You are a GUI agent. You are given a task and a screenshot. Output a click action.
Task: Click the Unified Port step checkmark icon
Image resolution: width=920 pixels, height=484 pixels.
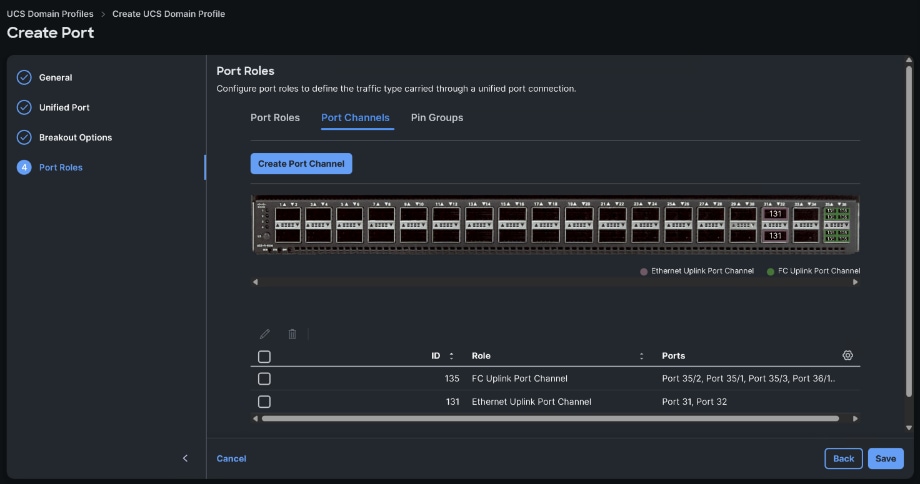(24, 107)
